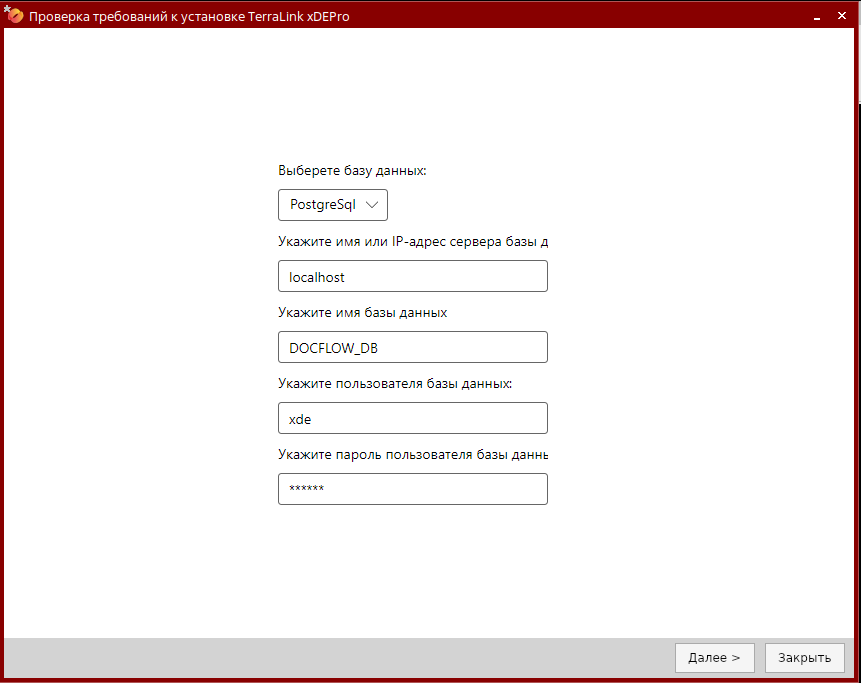
Task: Click the label Укажите пользователя базы данных:
Action: click(x=395, y=384)
